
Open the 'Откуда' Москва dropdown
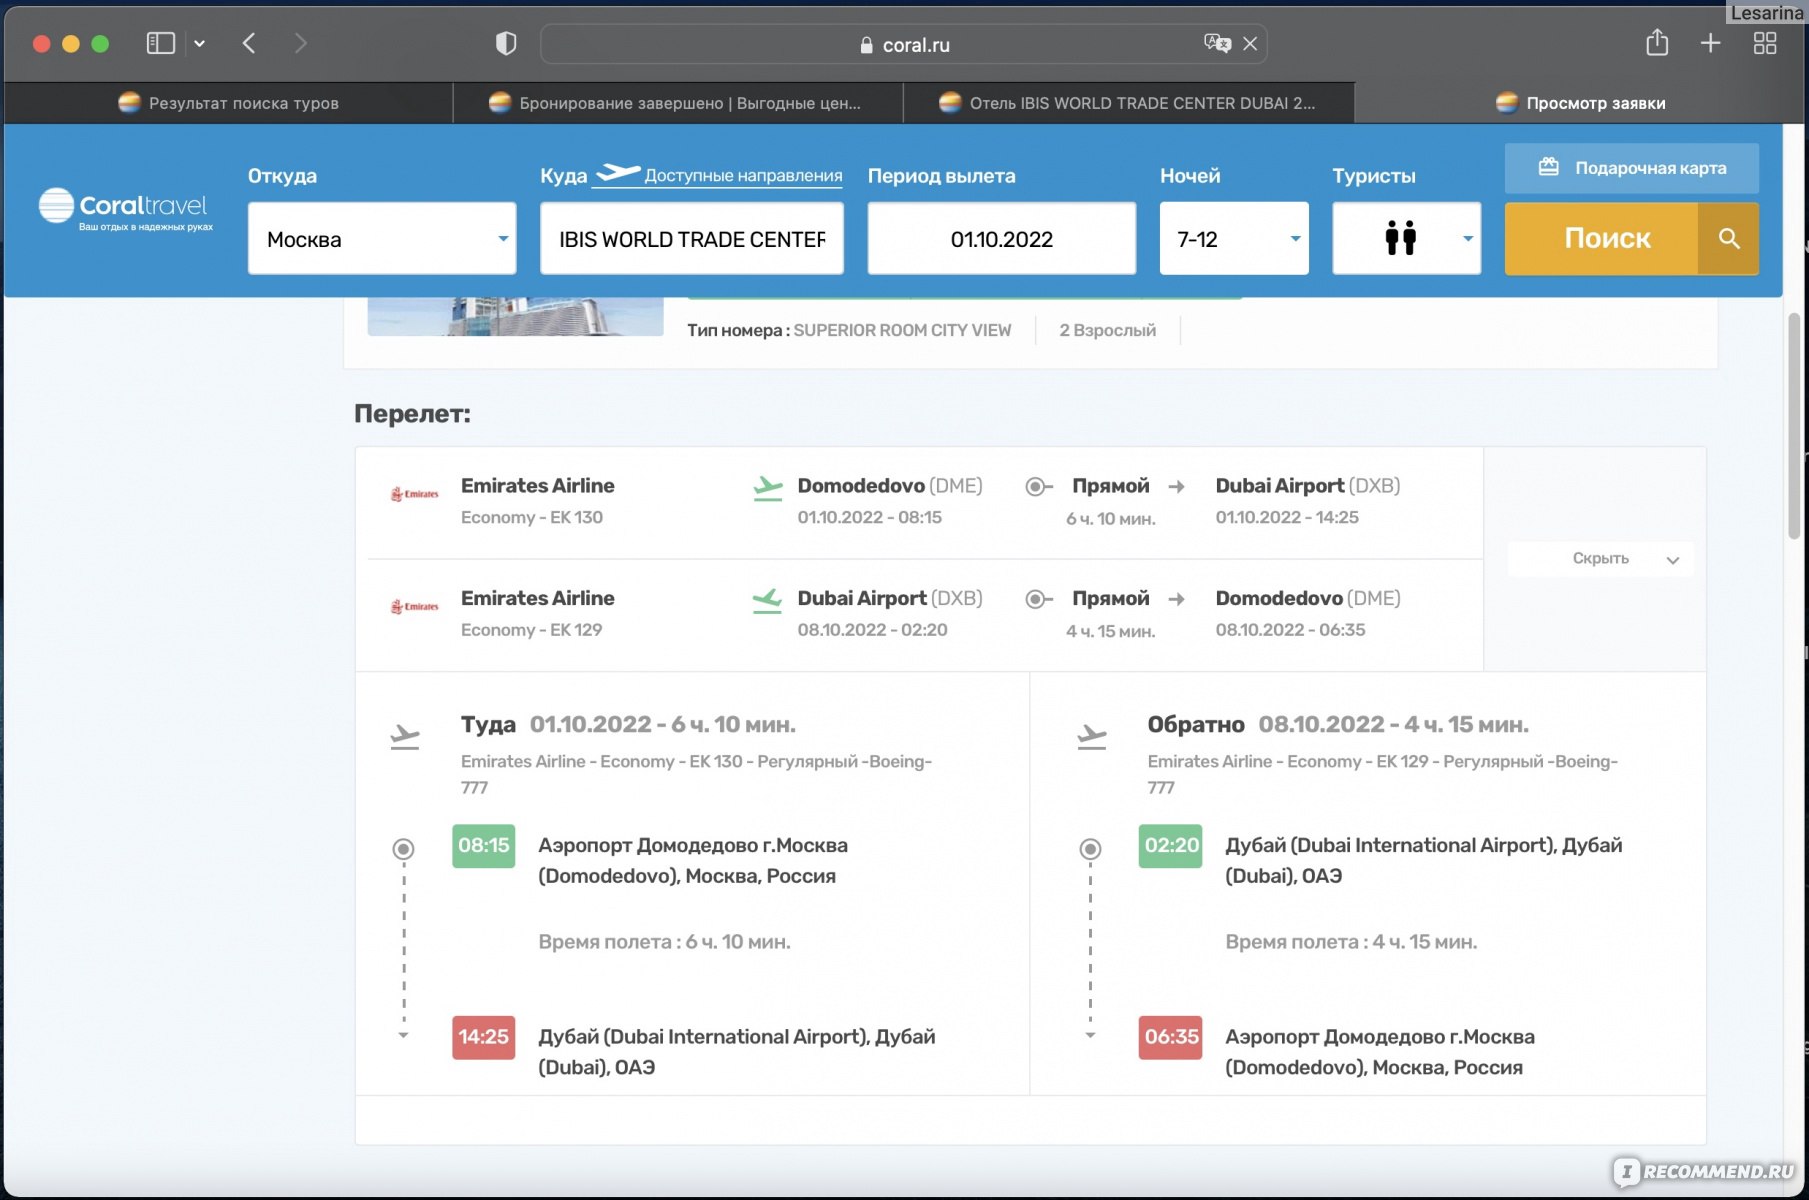(x=382, y=238)
